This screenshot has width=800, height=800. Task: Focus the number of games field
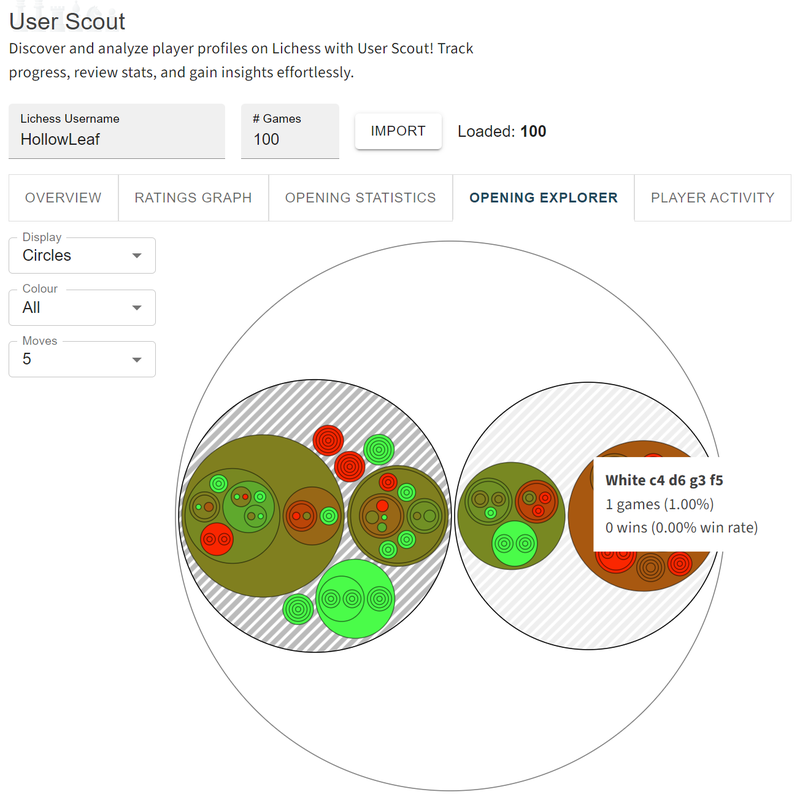pos(290,139)
